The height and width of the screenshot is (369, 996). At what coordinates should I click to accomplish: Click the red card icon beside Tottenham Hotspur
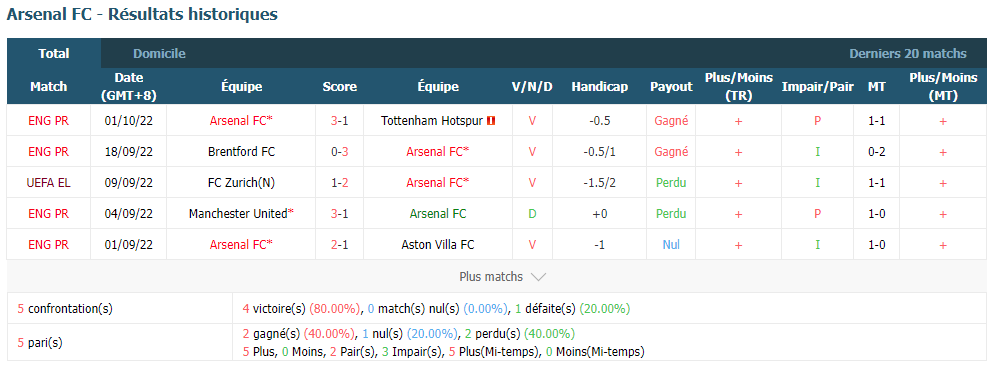click(x=491, y=121)
